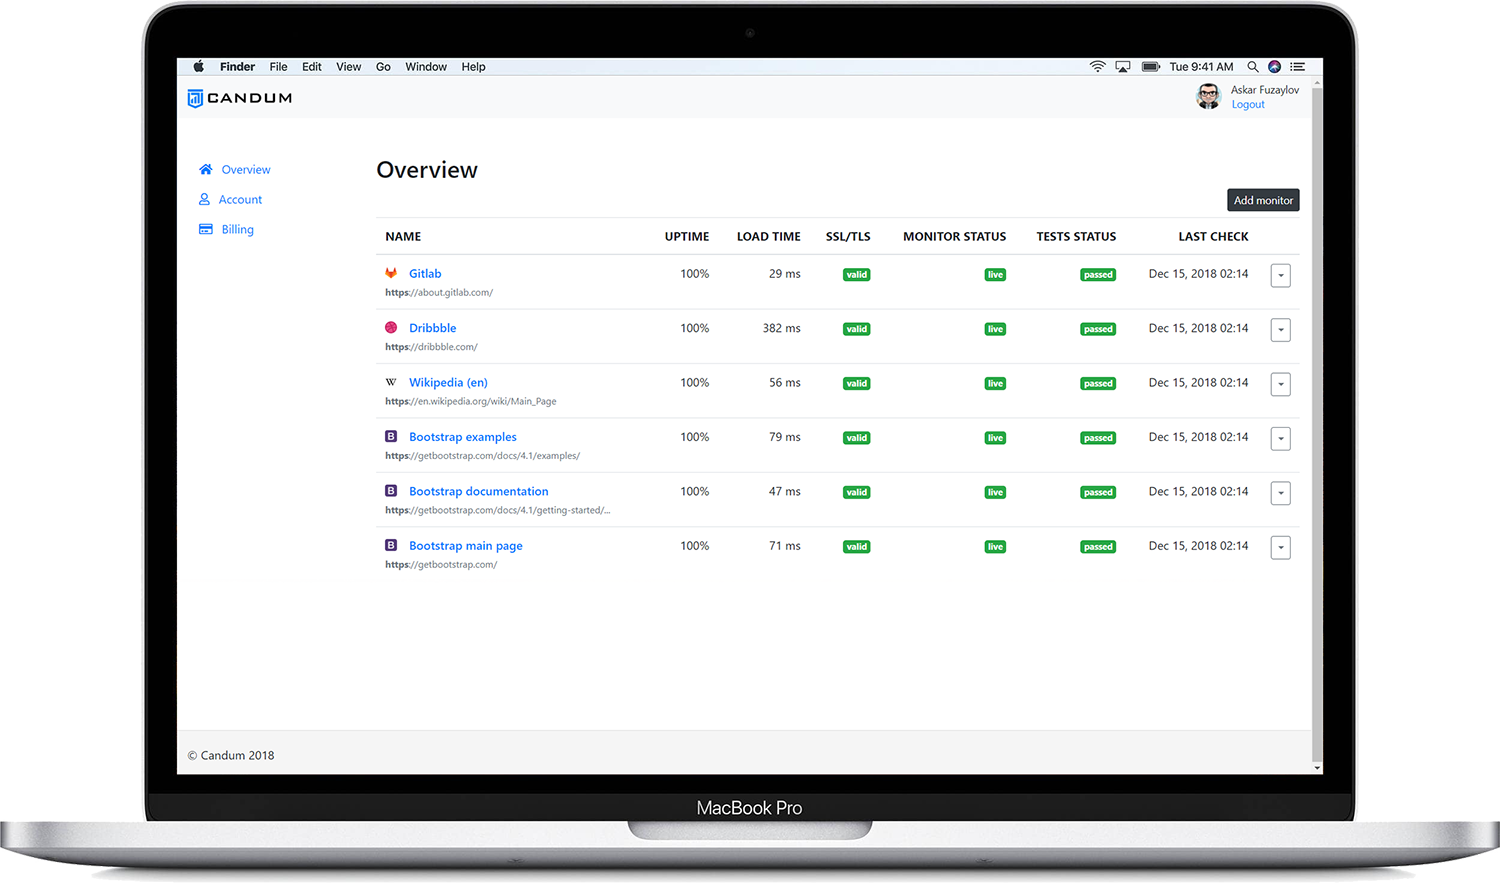Open the Bootstrap documentation monitor link
Image resolution: width=1500 pixels, height=883 pixels.
479,491
